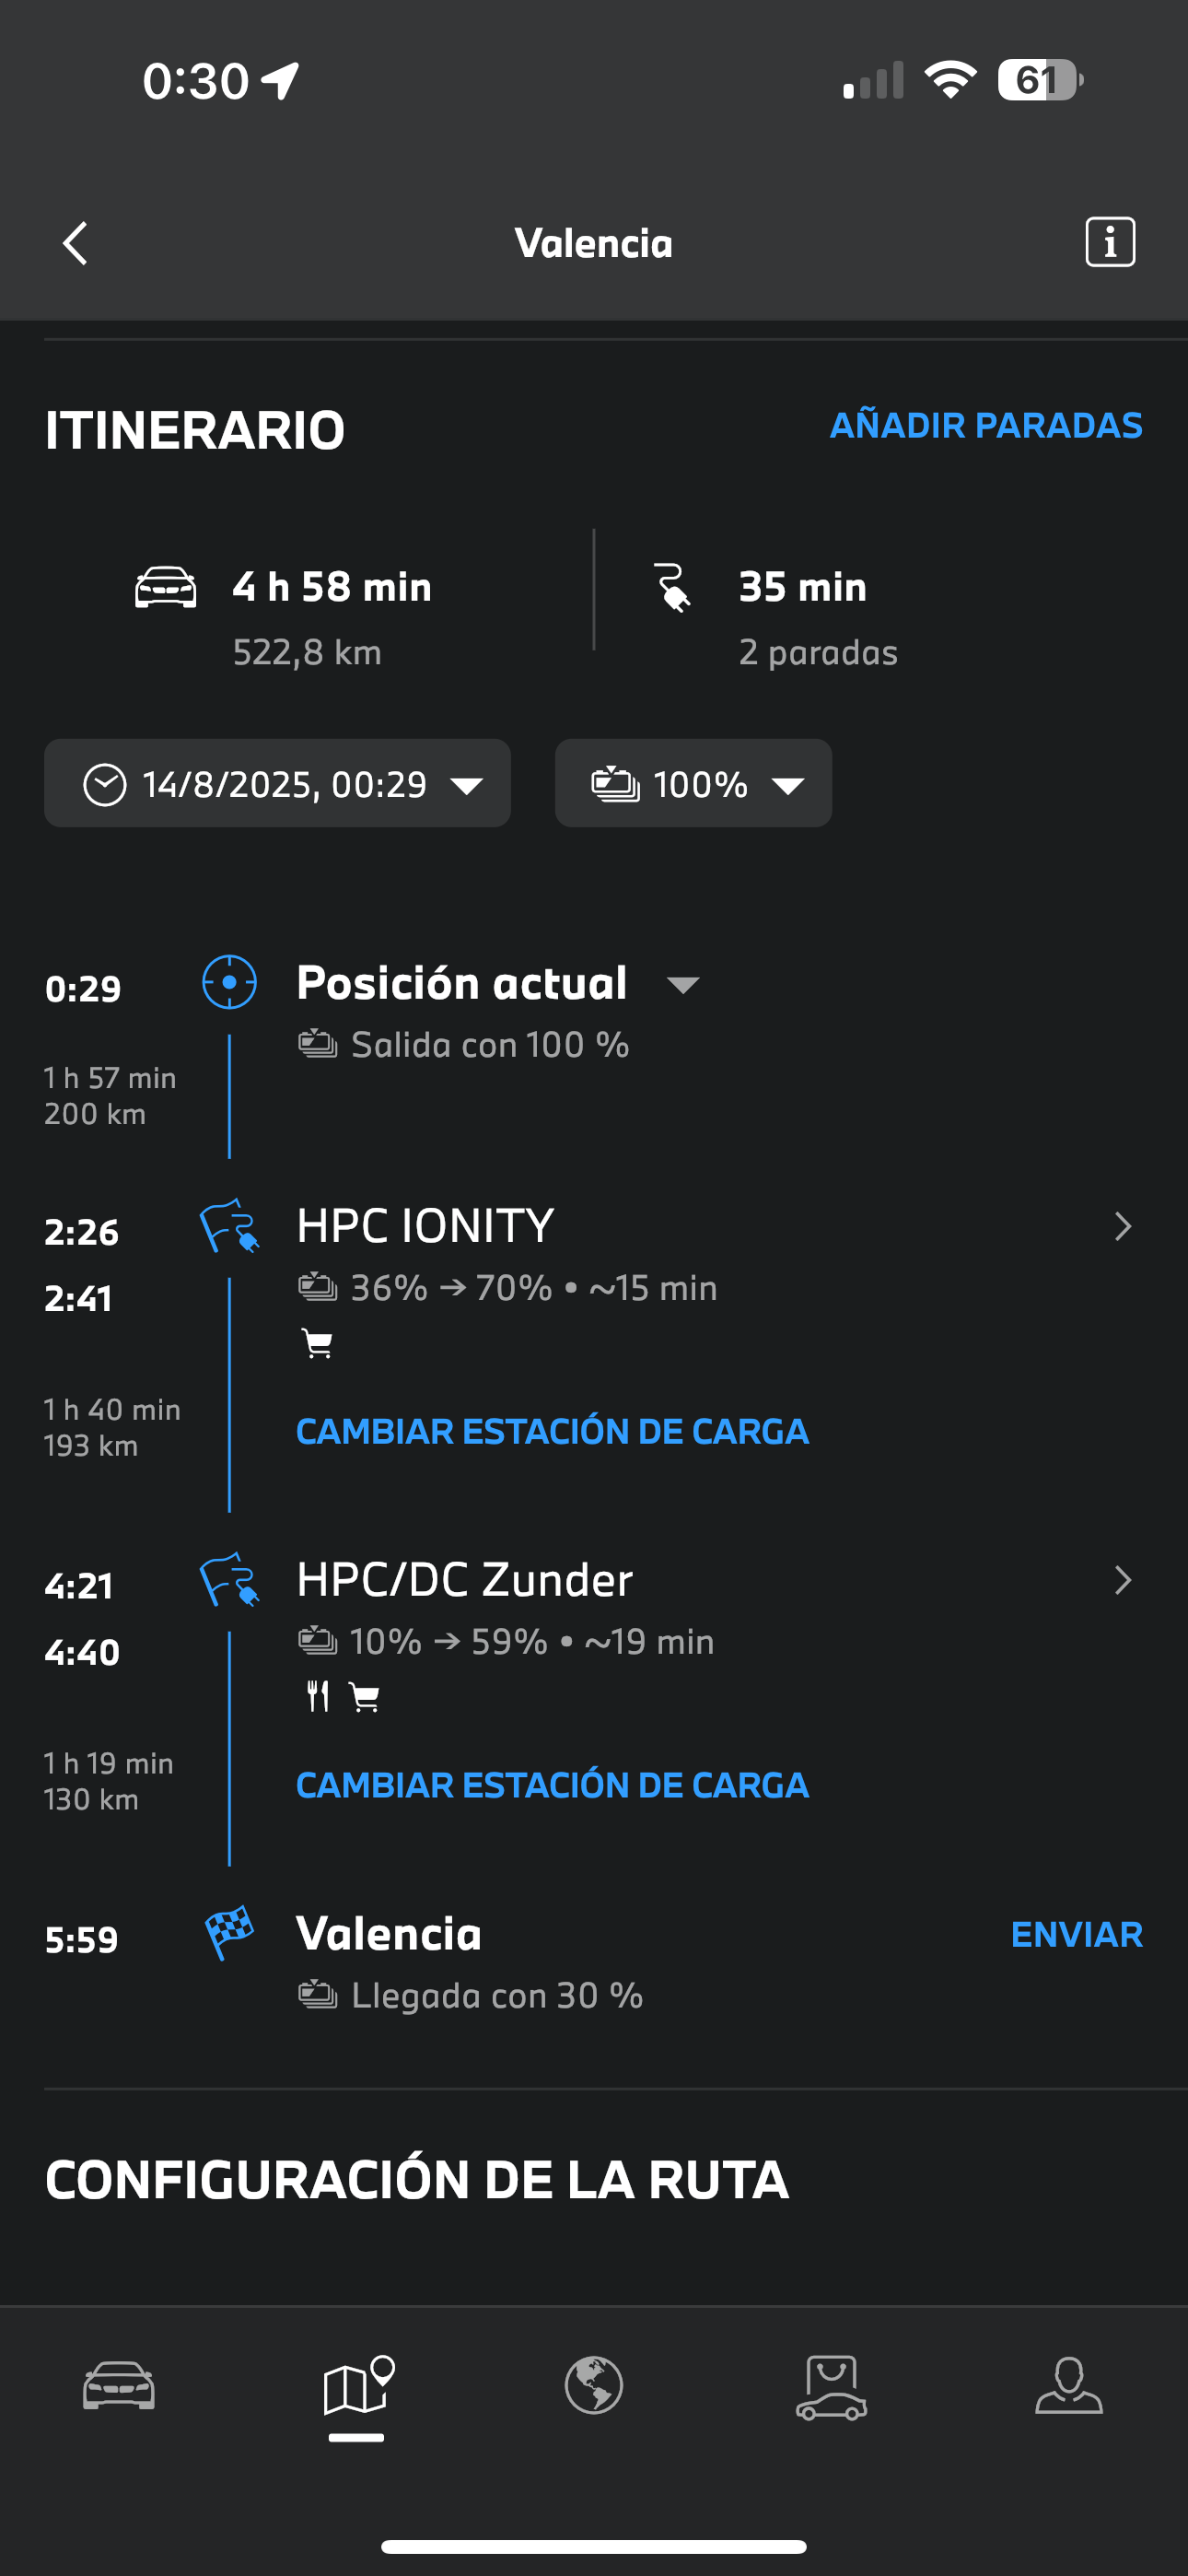The width and height of the screenshot is (1188, 2576).
Task: Open HPC/DC Zunder details chevron
Action: [1122, 1580]
